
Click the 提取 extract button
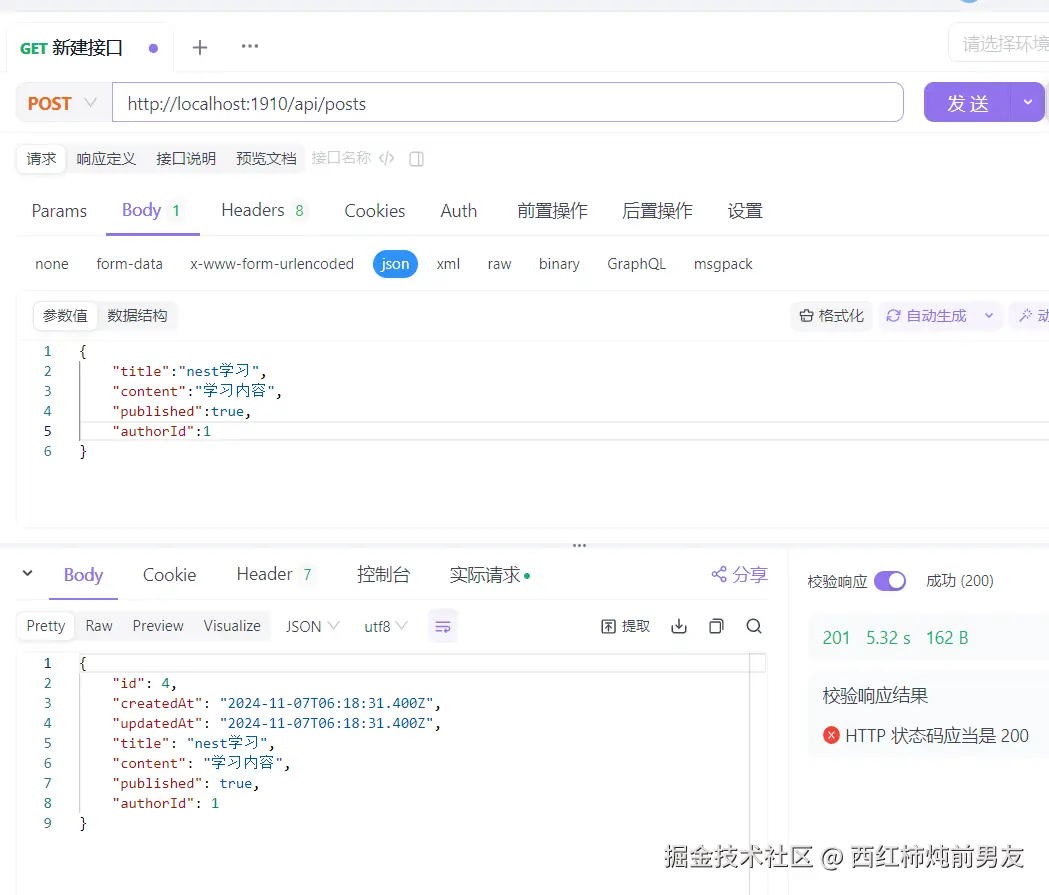pyautogui.click(x=626, y=626)
